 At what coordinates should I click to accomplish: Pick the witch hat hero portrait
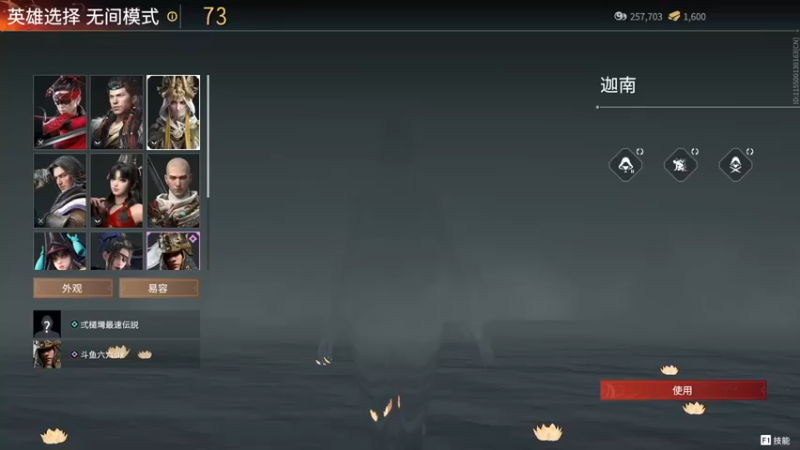[60, 251]
